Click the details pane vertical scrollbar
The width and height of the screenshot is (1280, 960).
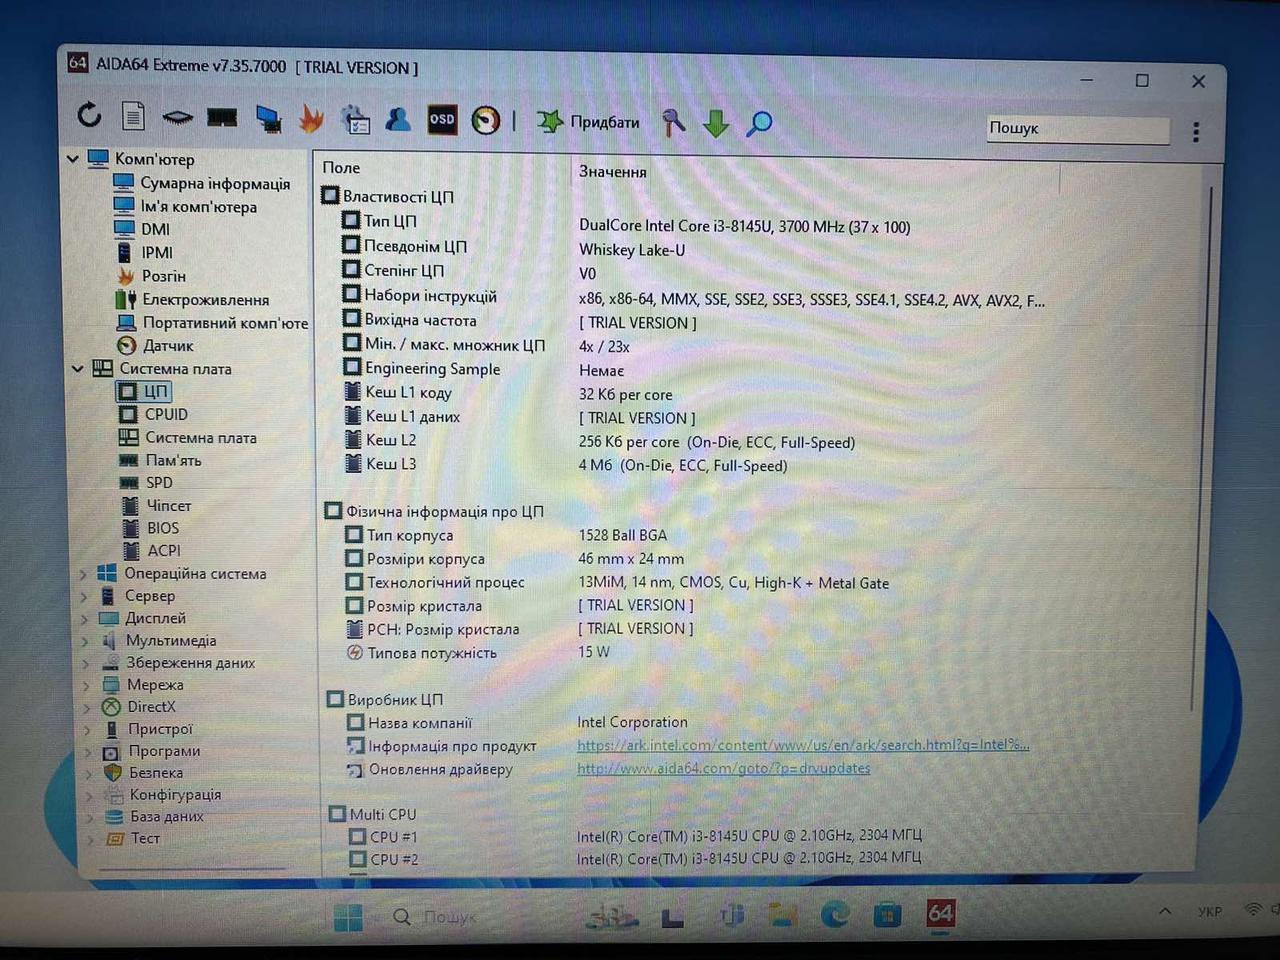1203,447
